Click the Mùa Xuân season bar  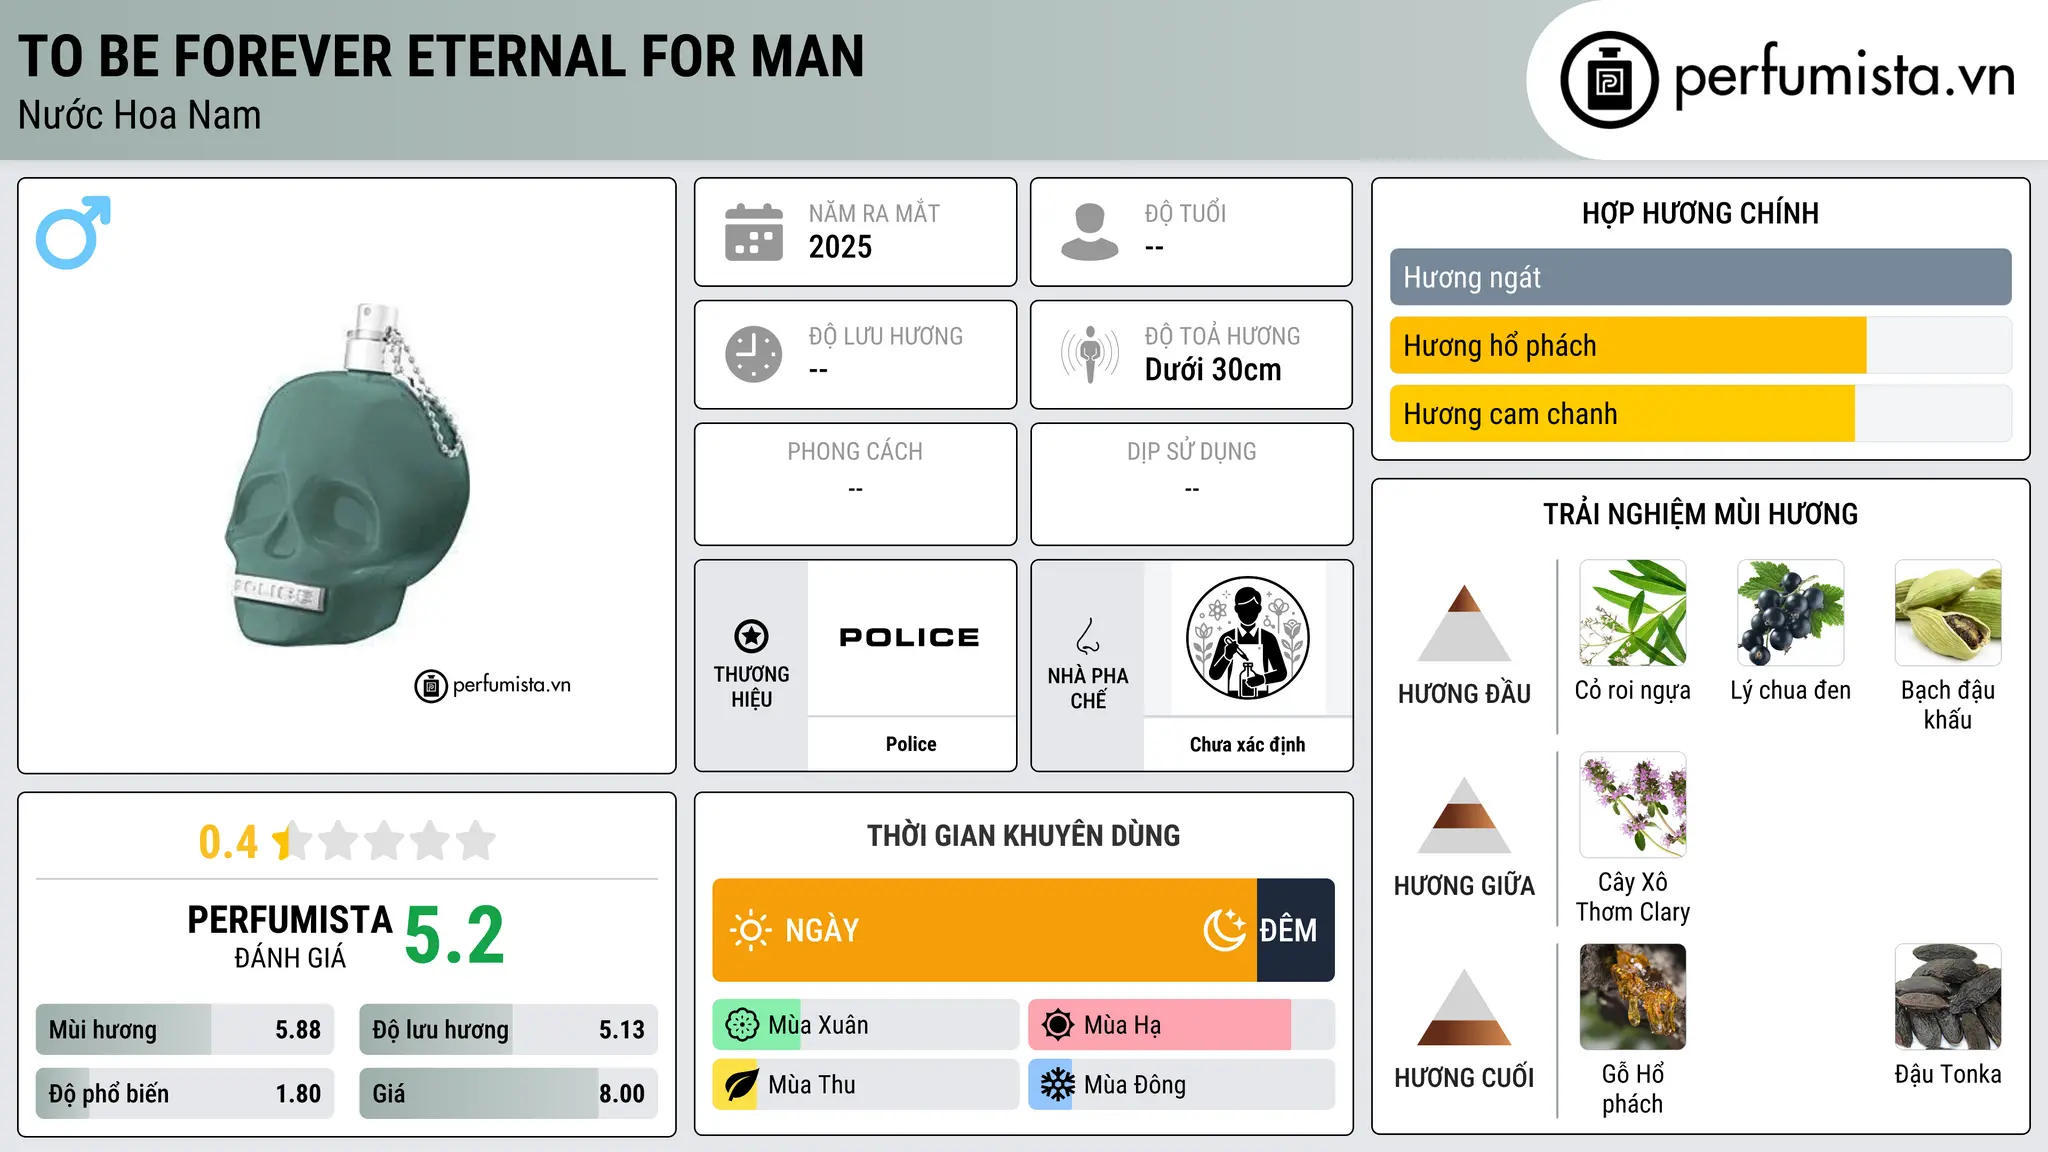865,1025
